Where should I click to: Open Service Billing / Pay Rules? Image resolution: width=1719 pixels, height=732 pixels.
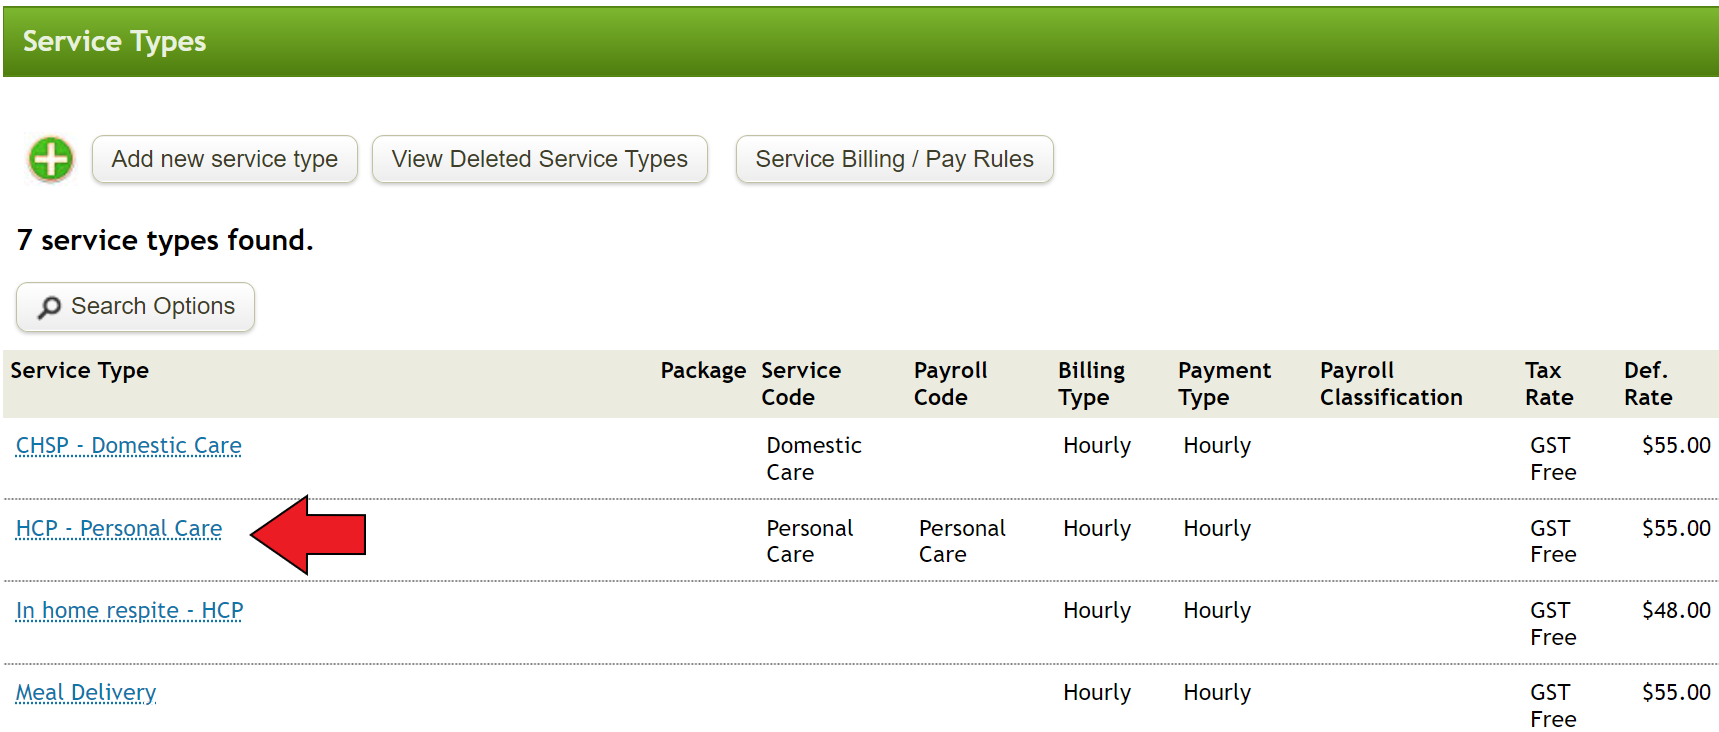point(893,158)
